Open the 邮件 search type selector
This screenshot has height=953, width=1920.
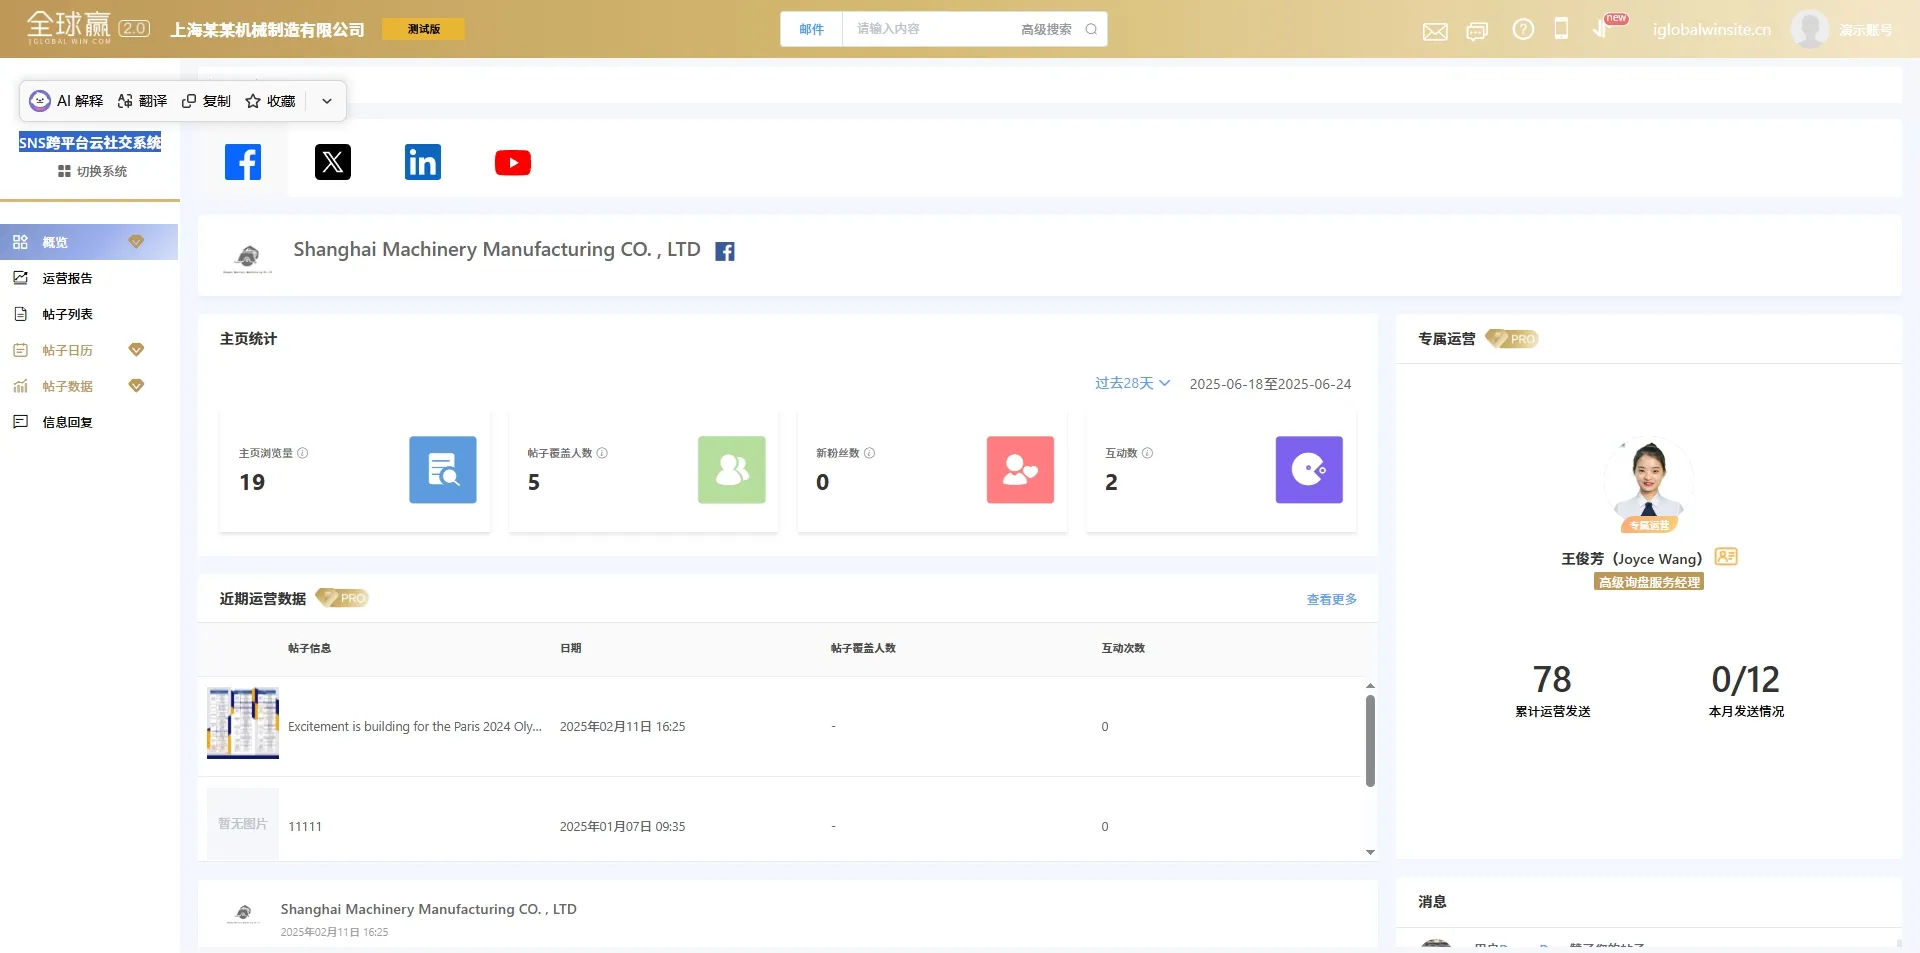coord(811,29)
